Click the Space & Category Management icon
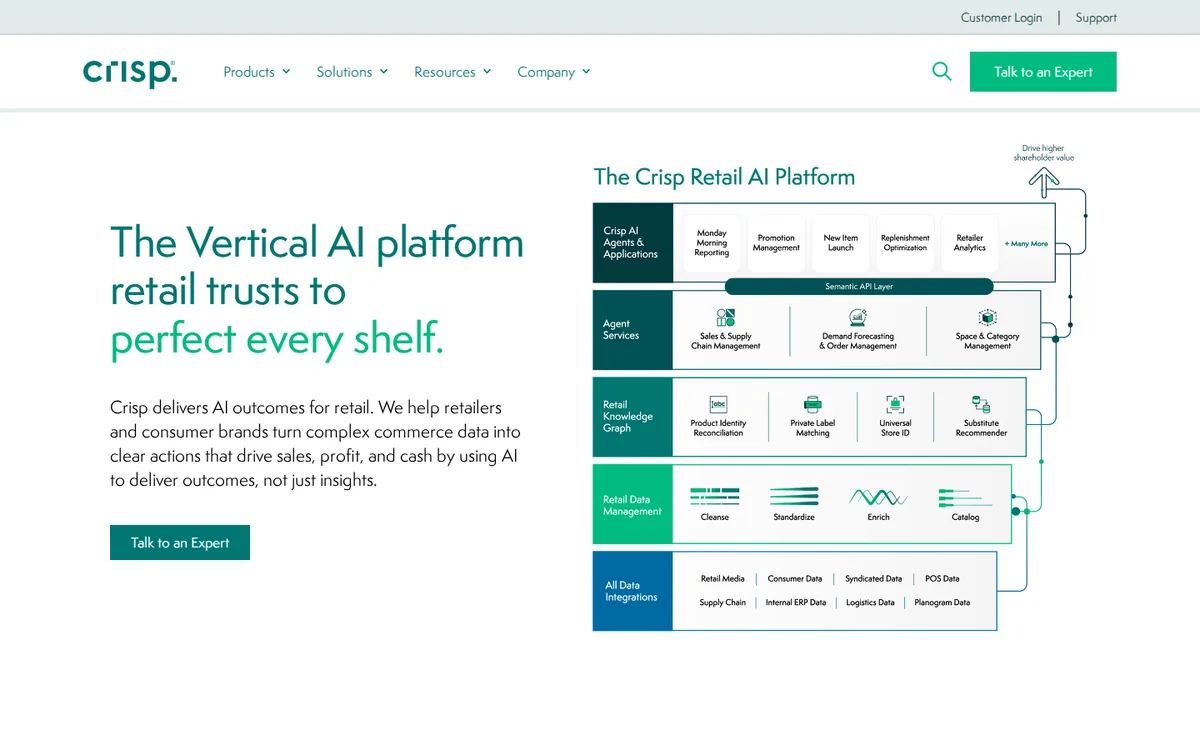 [987, 318]
